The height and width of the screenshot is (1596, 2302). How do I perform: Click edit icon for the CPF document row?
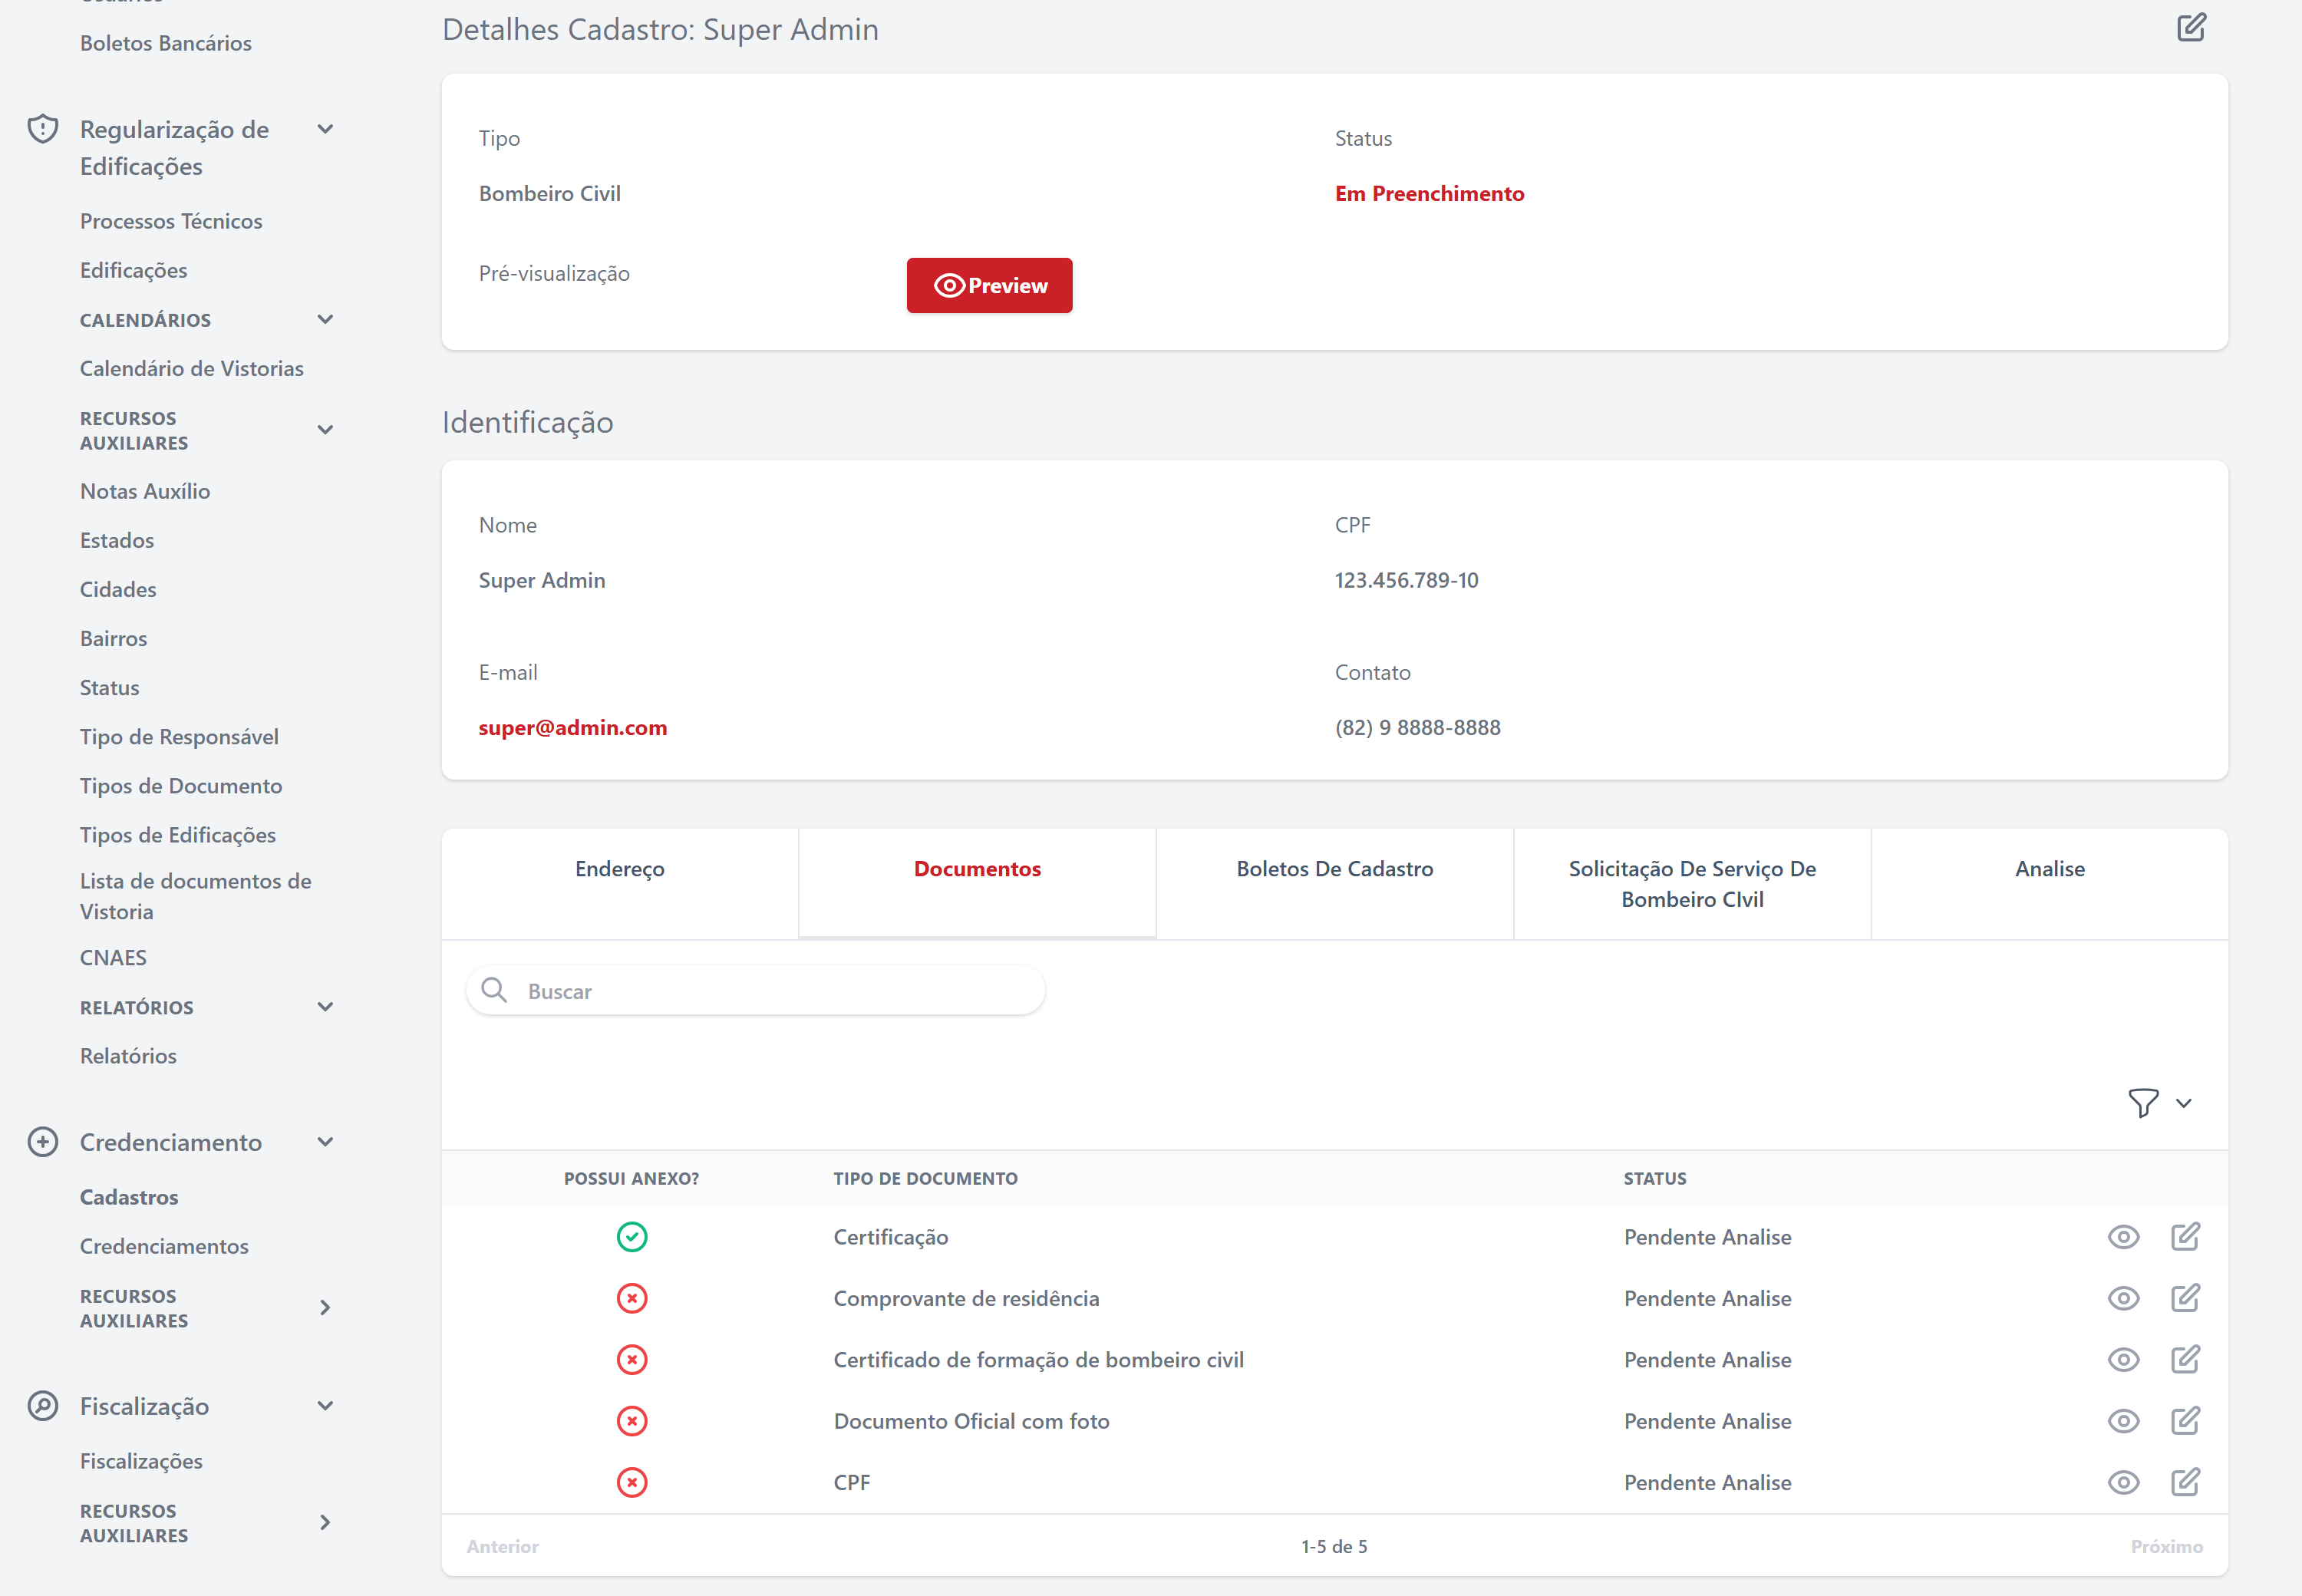[2185, 1482]
